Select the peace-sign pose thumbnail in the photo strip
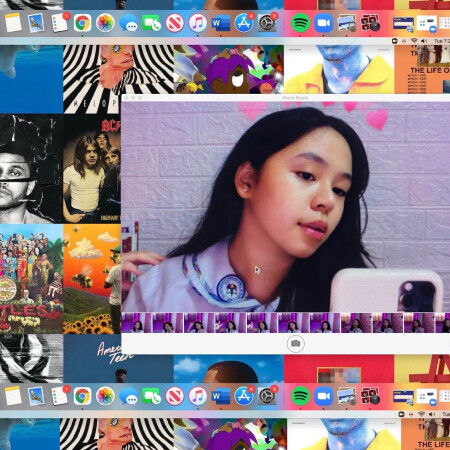Screen dimensions: 450x450 tap(231, 323)
